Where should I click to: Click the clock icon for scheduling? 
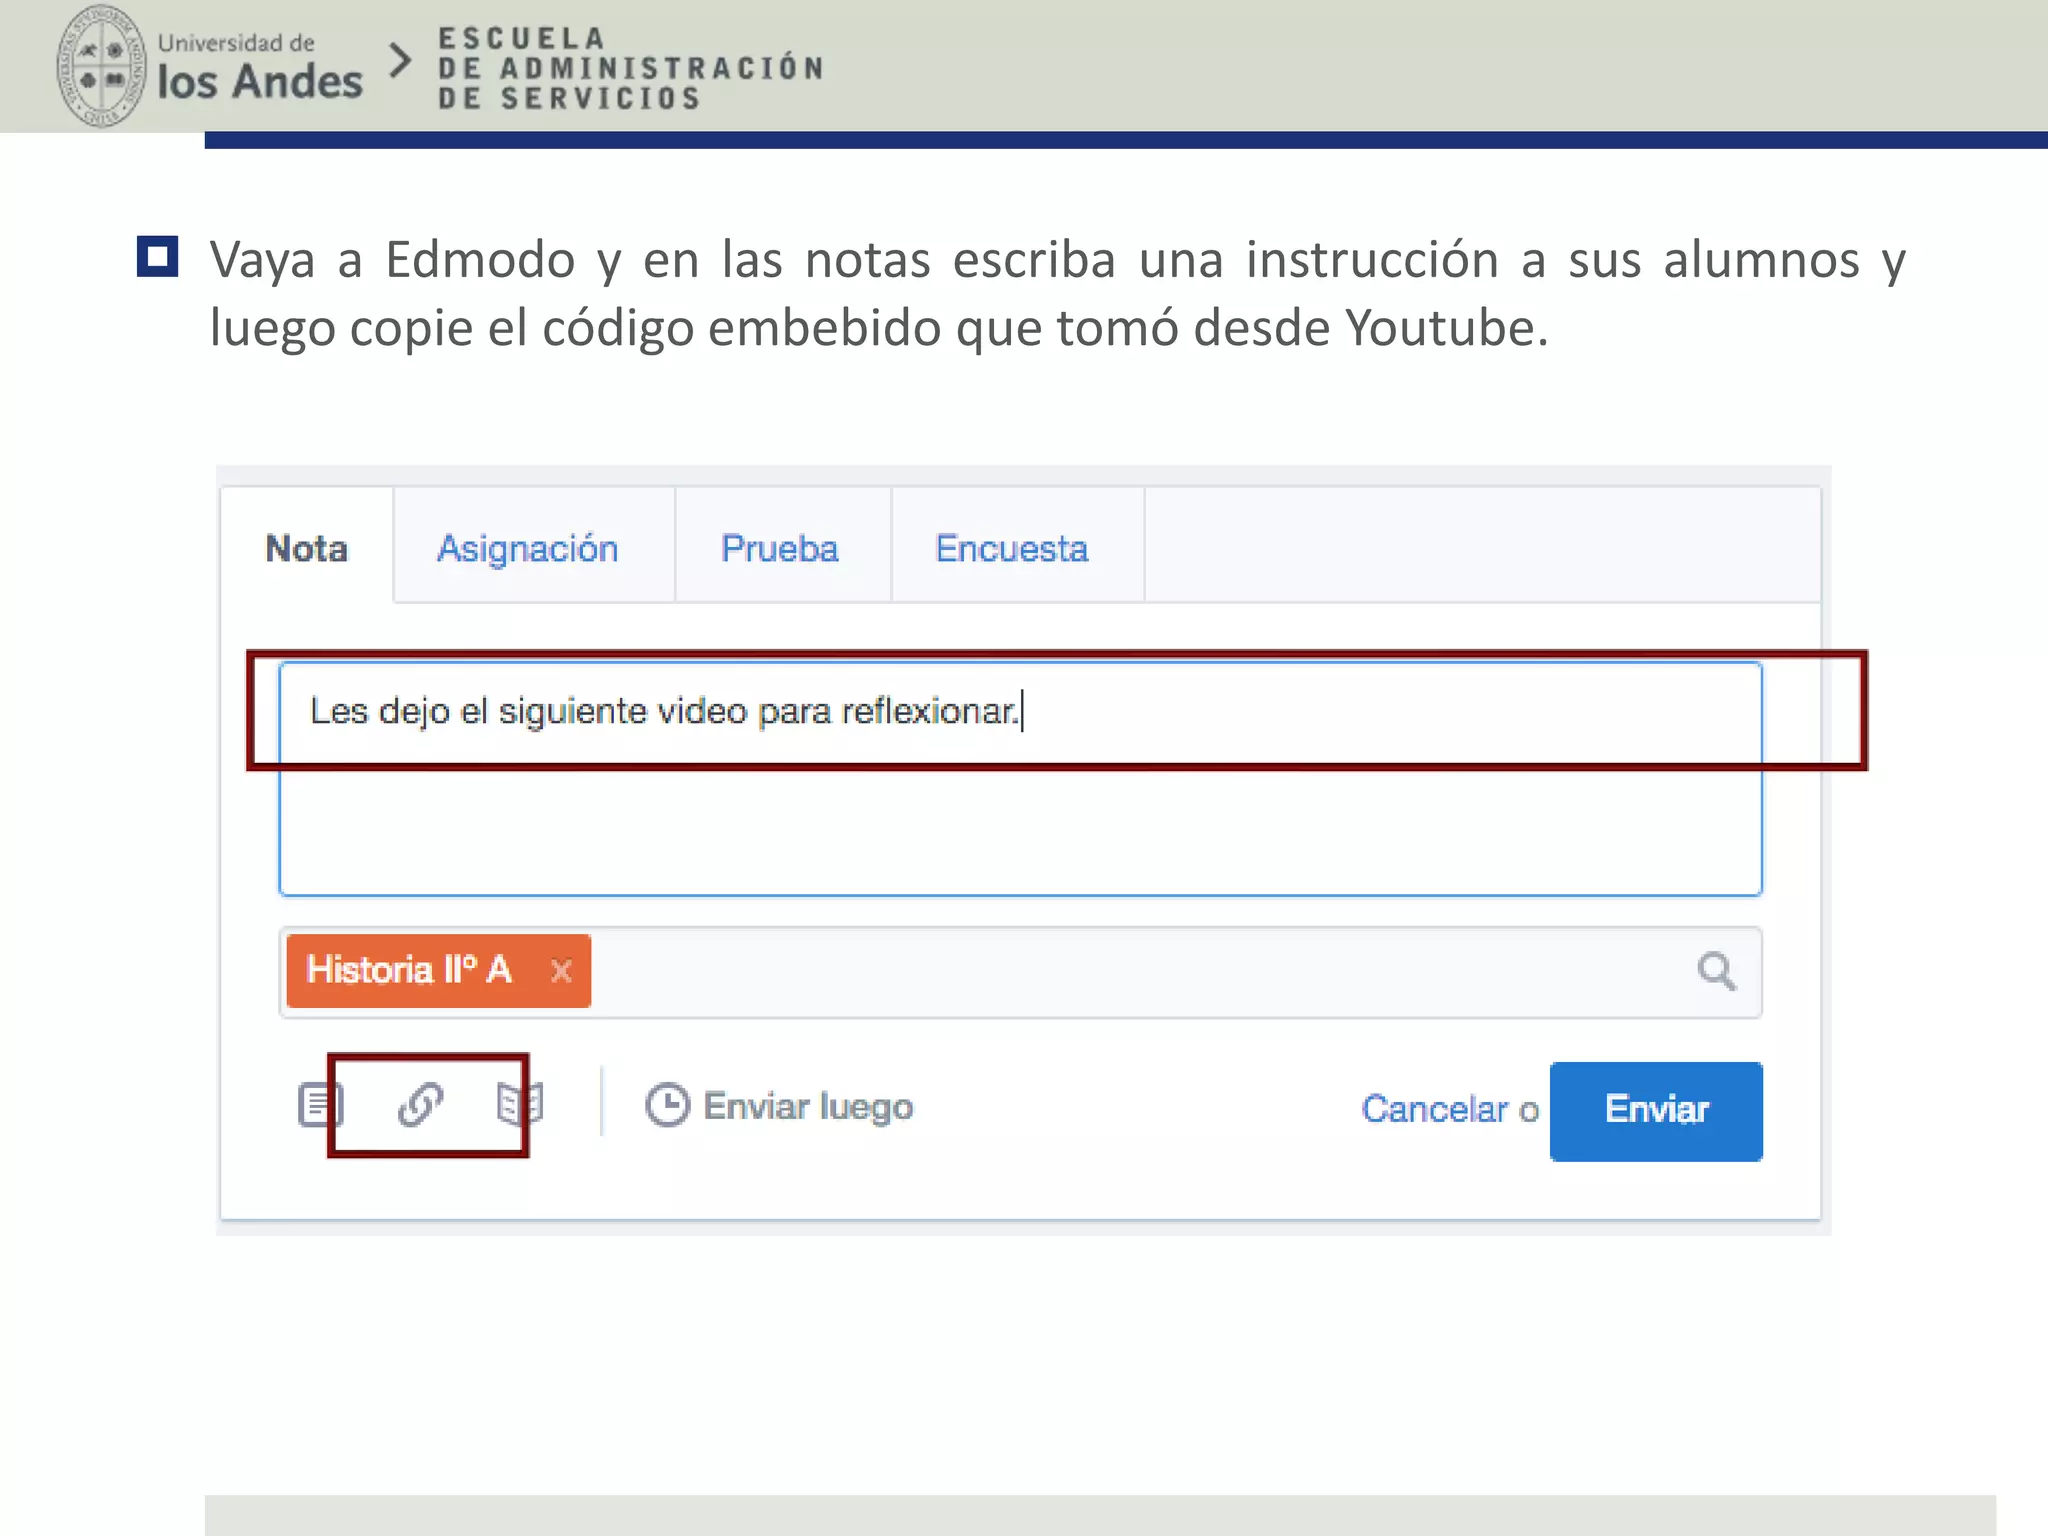click(x=667, y=1106)
